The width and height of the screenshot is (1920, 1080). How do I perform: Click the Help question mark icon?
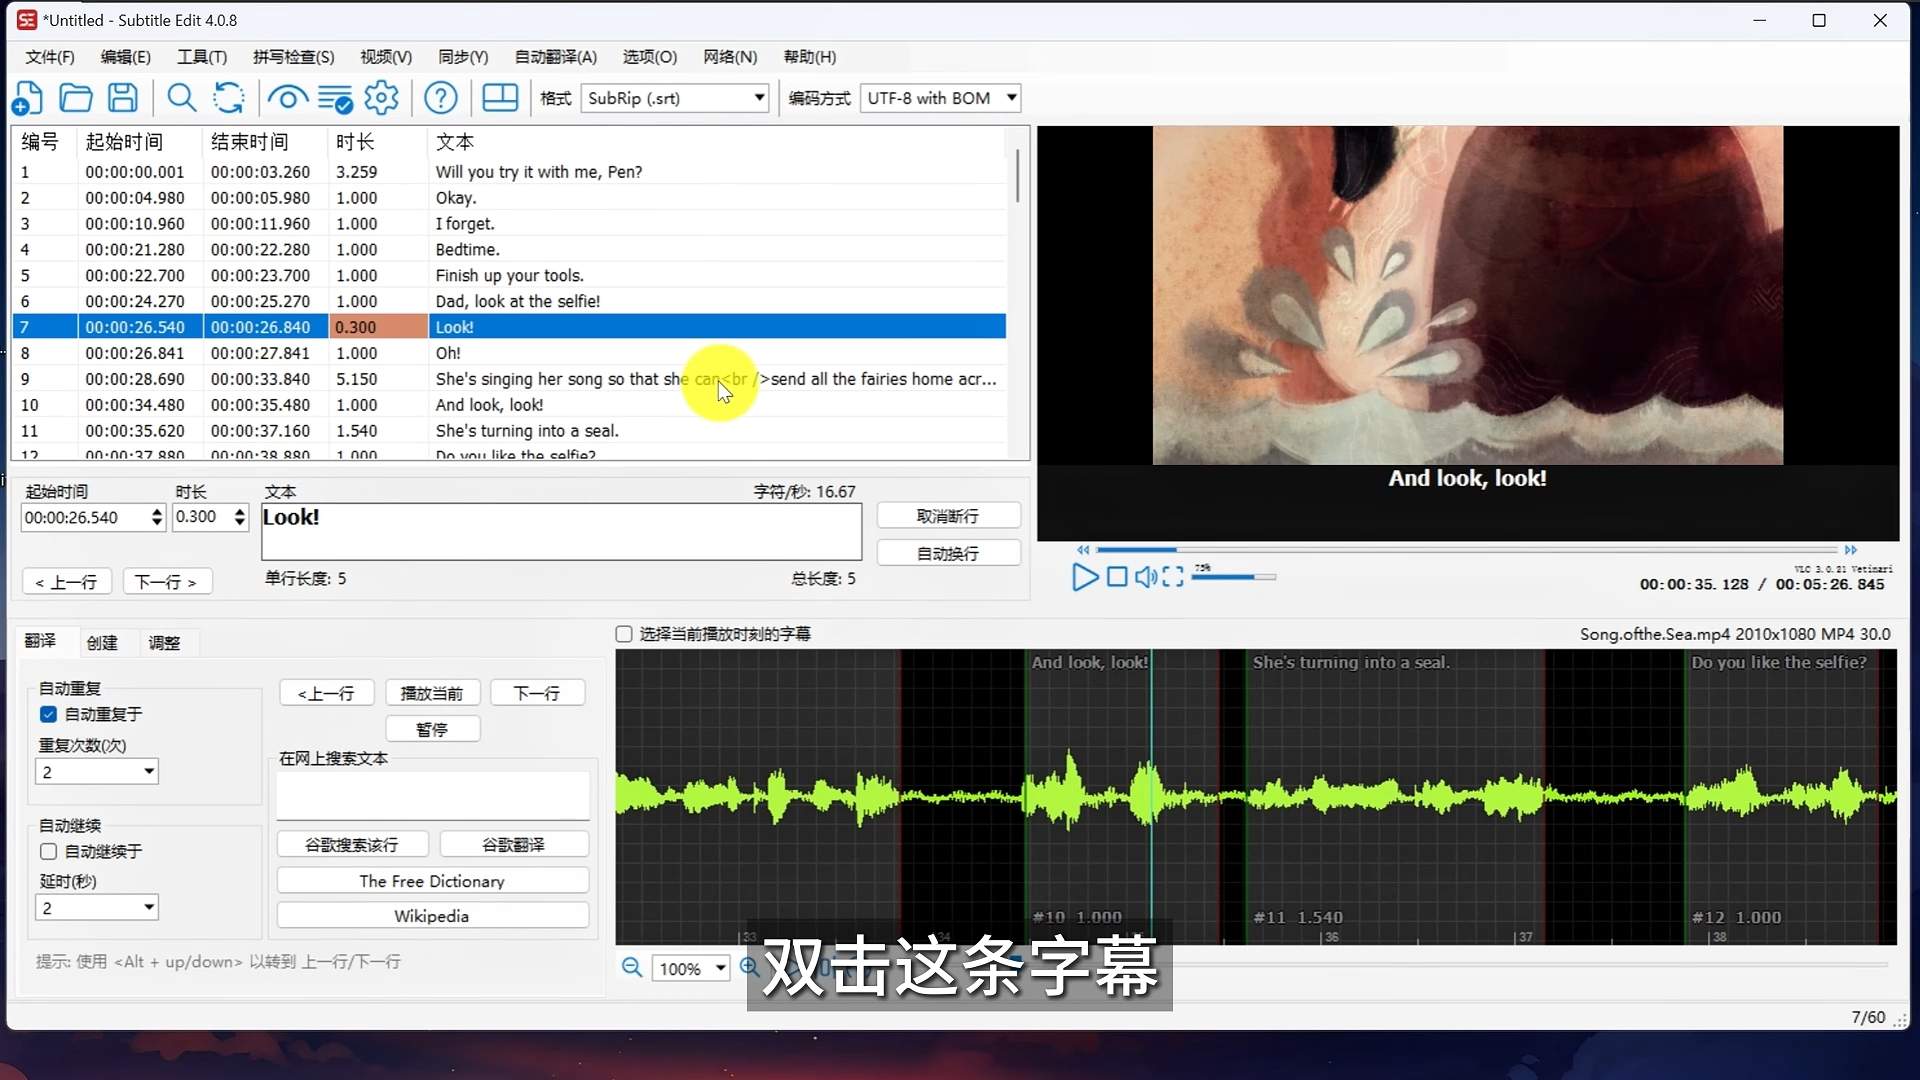click(441, 98)
